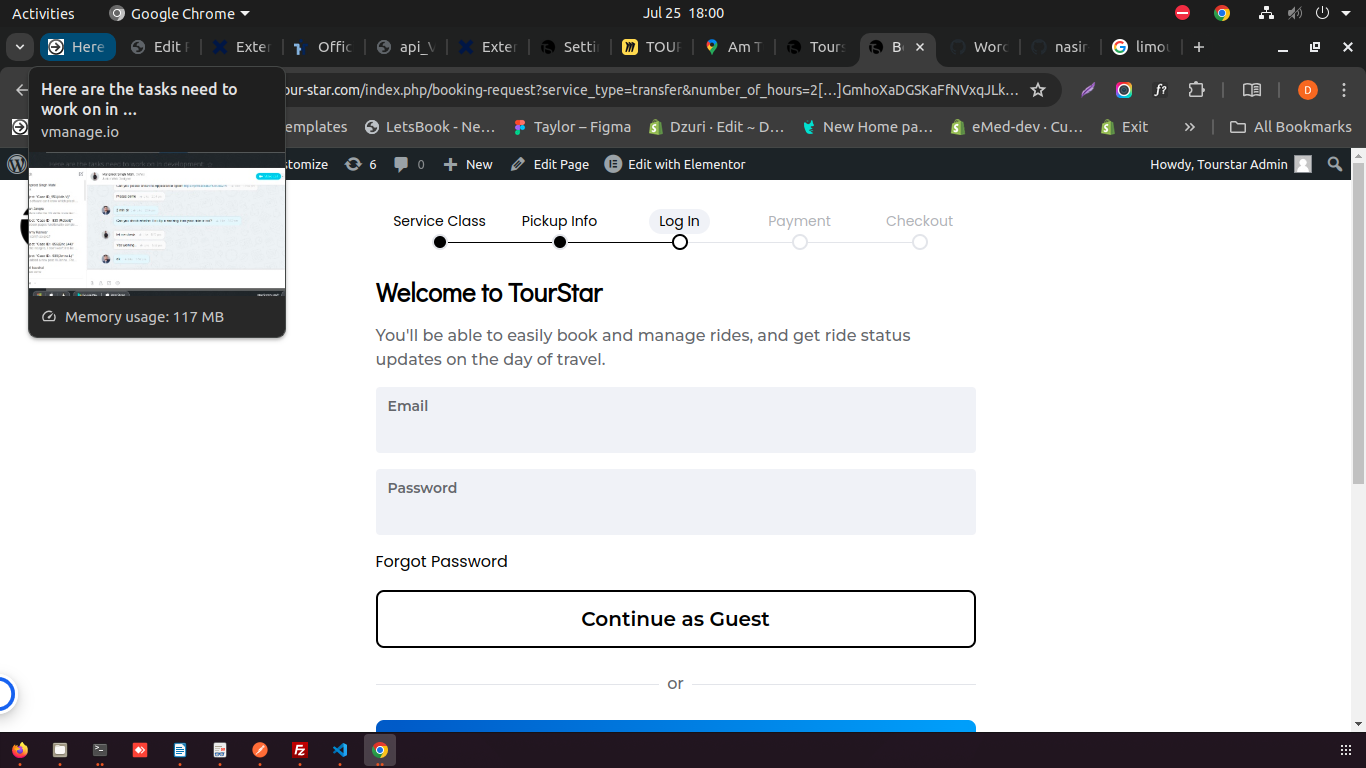This screenshot has width=1366, height=768.
Task: Bookmark this page with the star icon
Action: tap(1038, 90)
